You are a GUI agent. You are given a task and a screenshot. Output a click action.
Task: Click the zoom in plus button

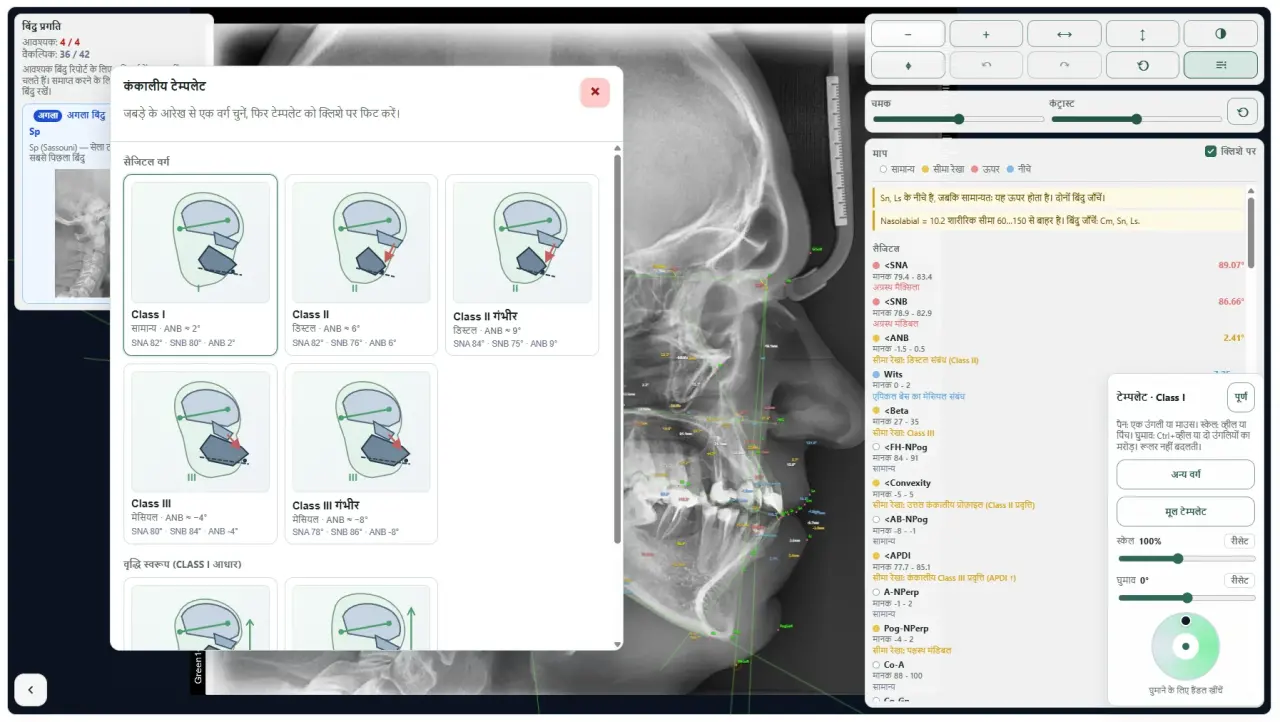pos(986,34)
